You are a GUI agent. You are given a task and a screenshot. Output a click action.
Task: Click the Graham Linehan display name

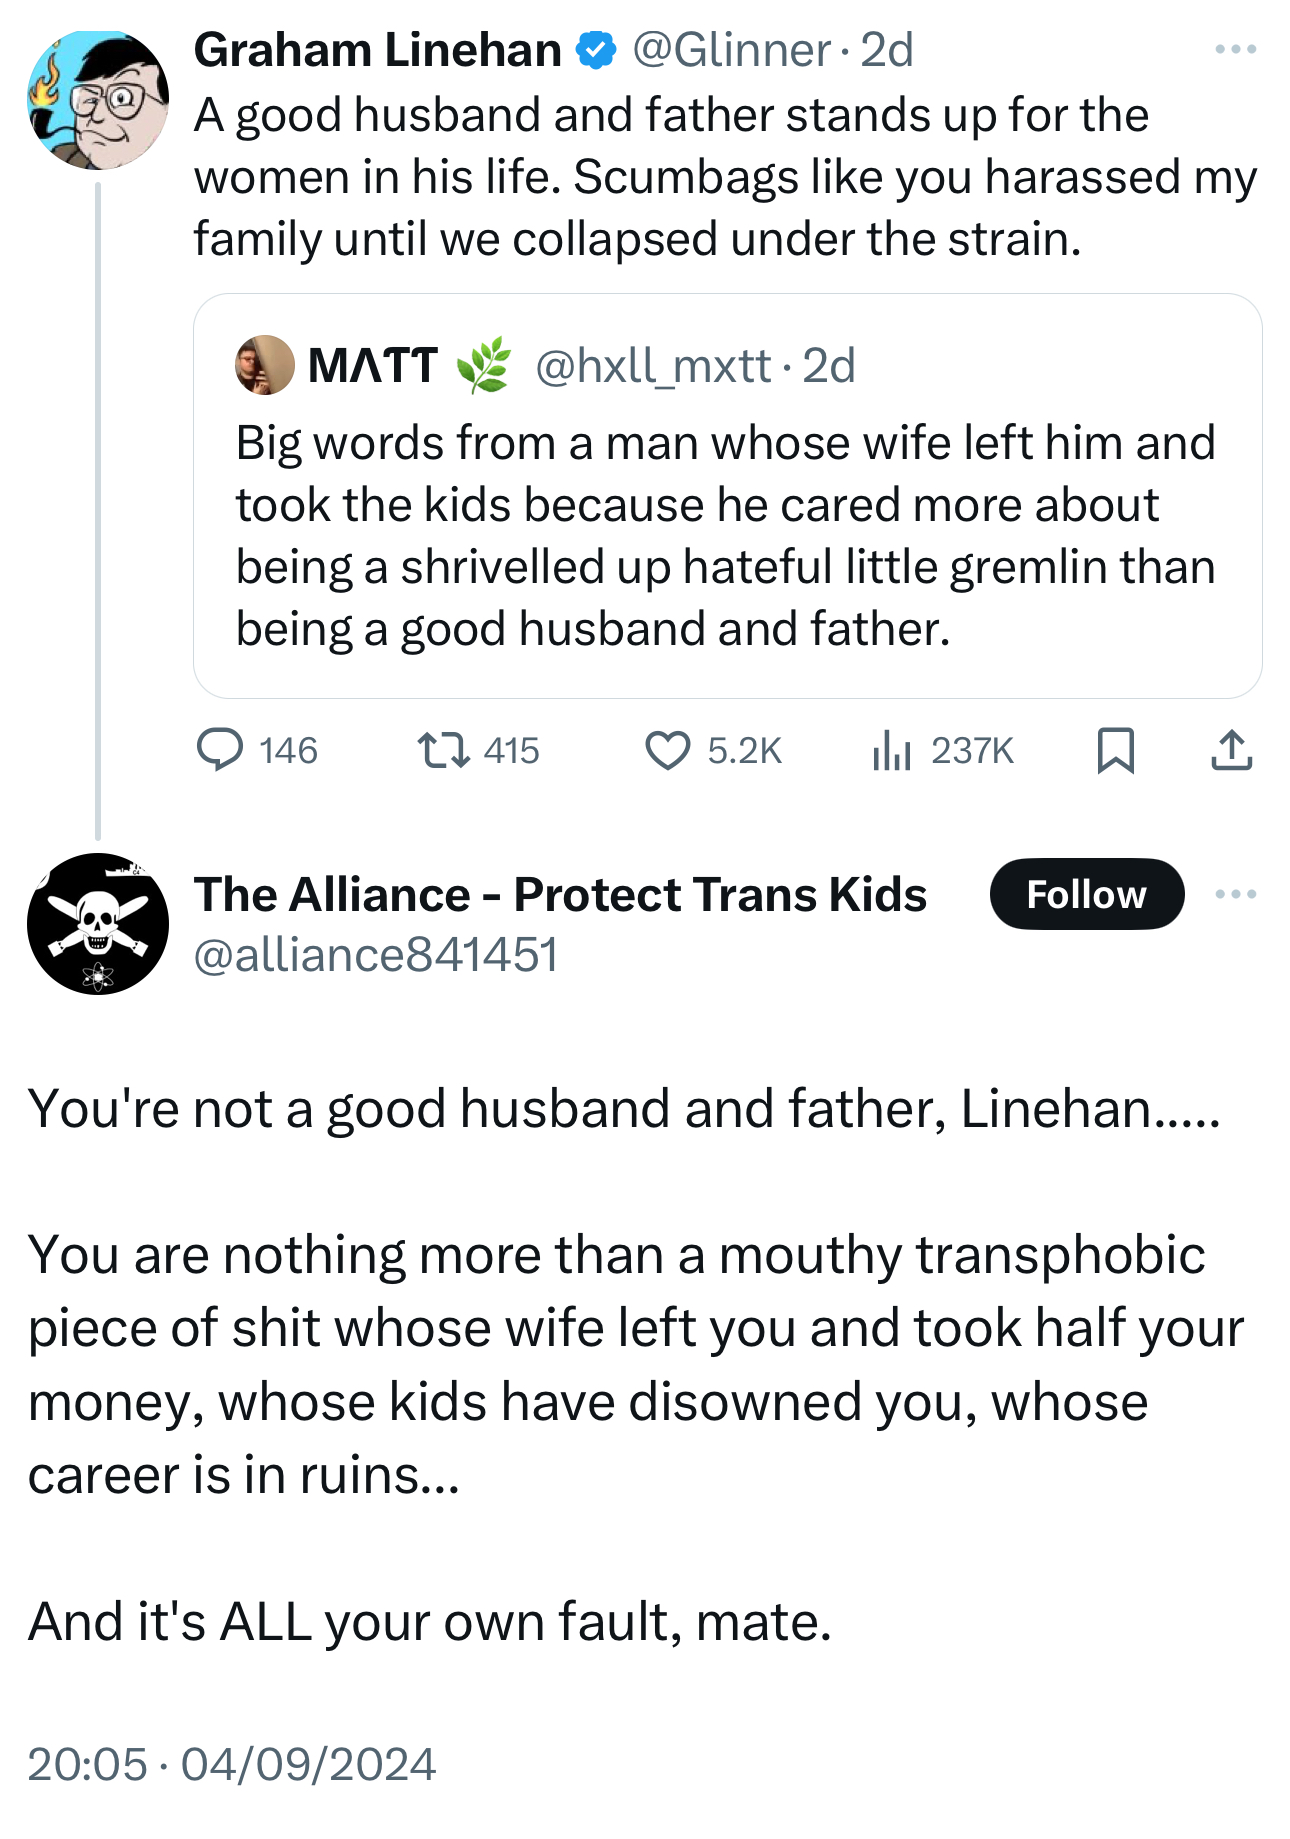pos(378,50)
